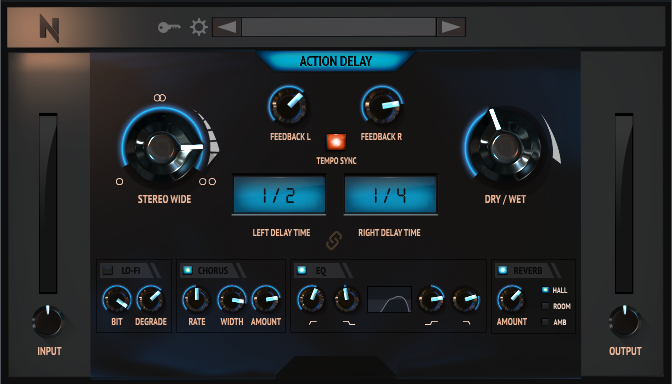The height and width of the screenshot is (384, 672).
Task: Click the Reverb section label
Action: (x=528, y=271)
